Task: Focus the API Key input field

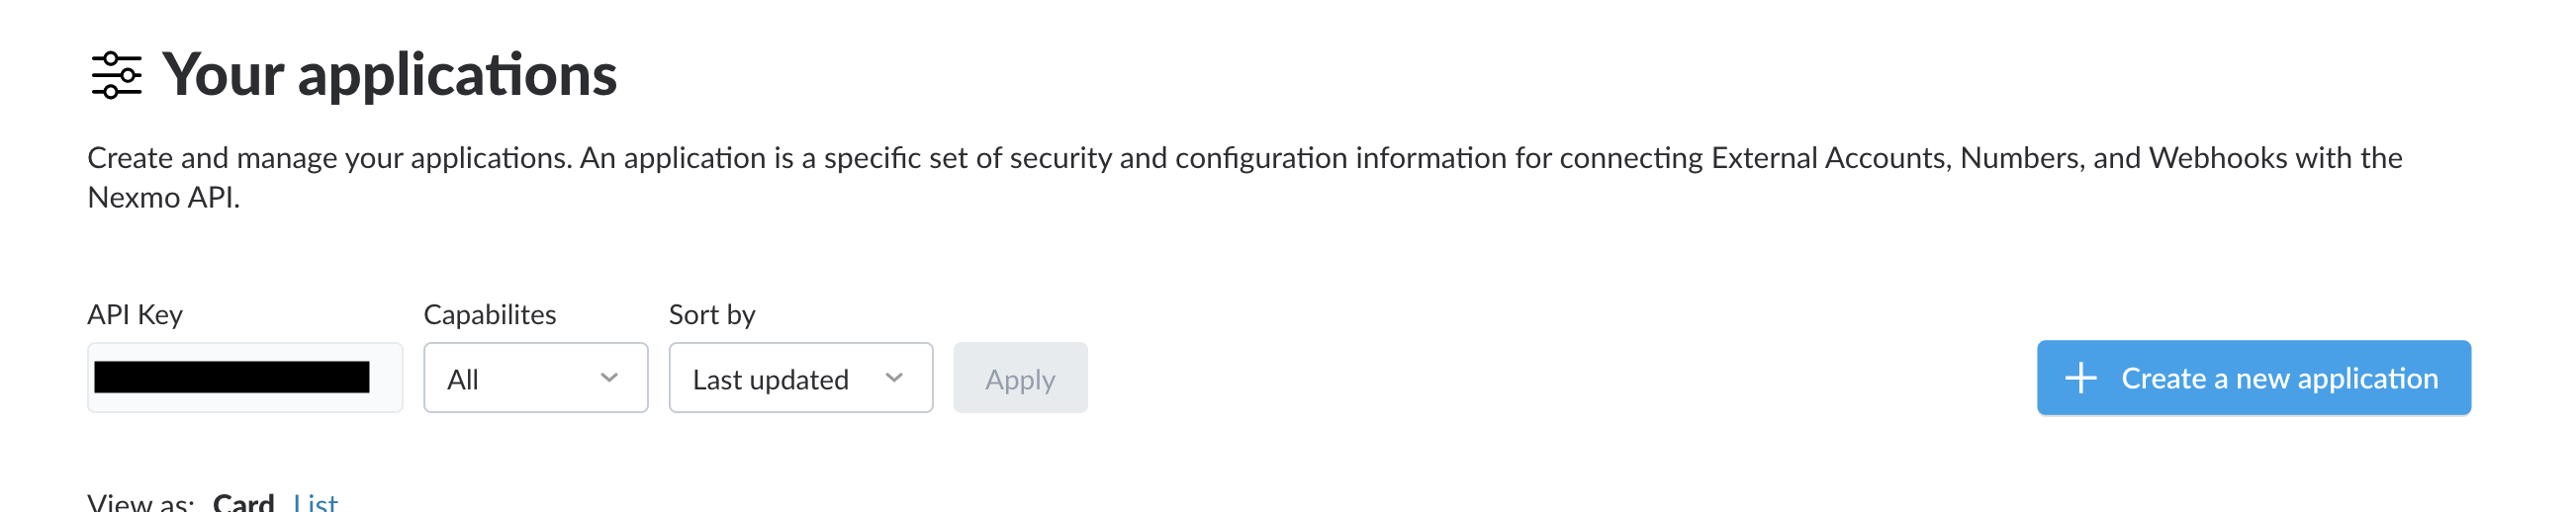Action: 386,378
